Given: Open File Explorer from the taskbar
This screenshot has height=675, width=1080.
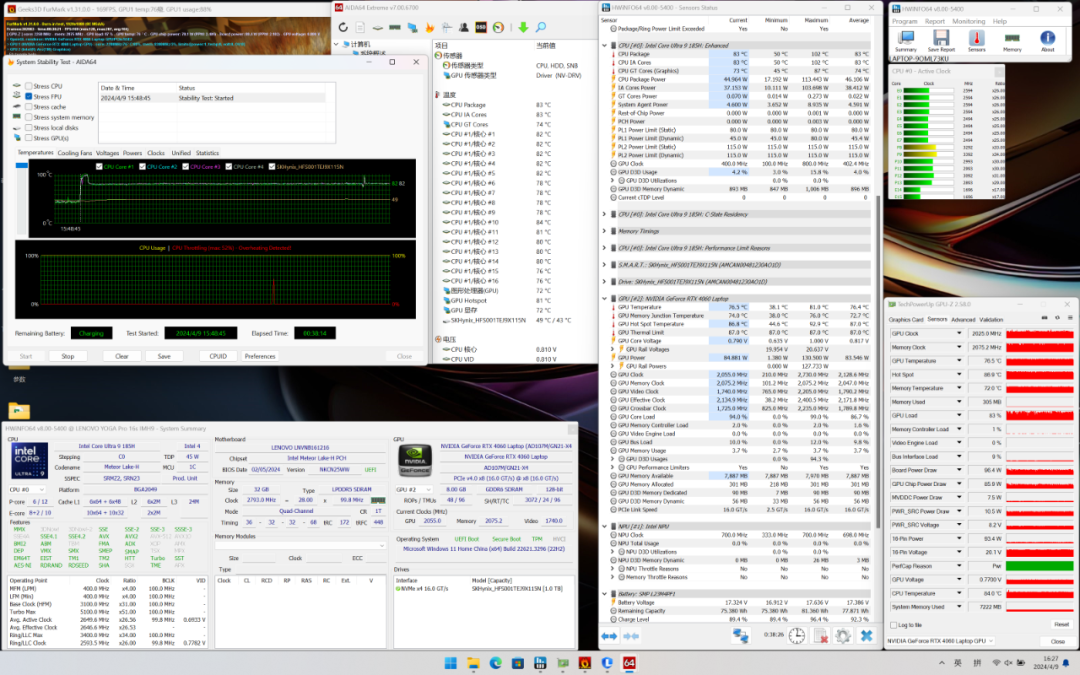Looking at the screenshot, I should click(x=473, y=663).
